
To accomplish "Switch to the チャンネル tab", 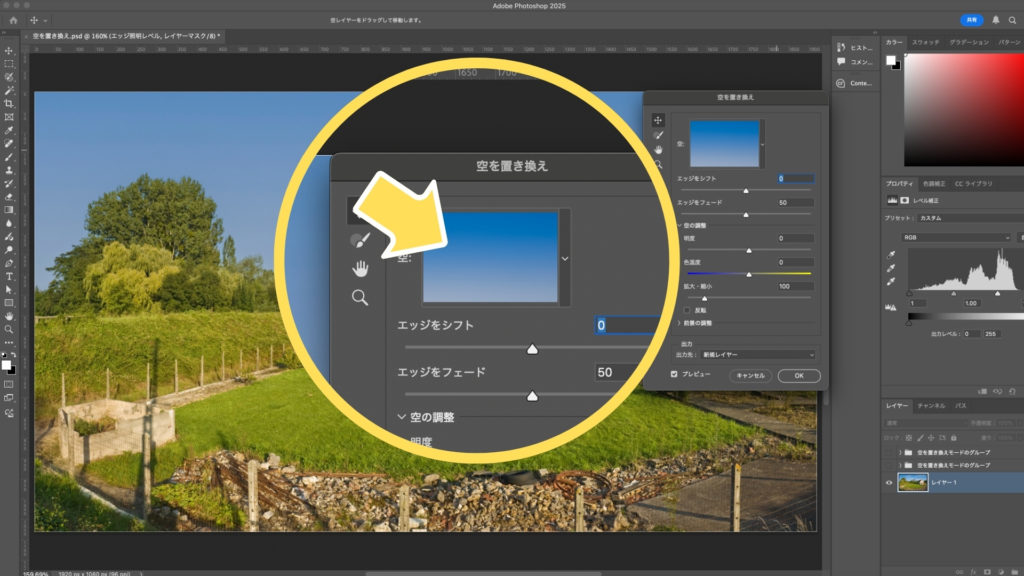I will point(931,406).
